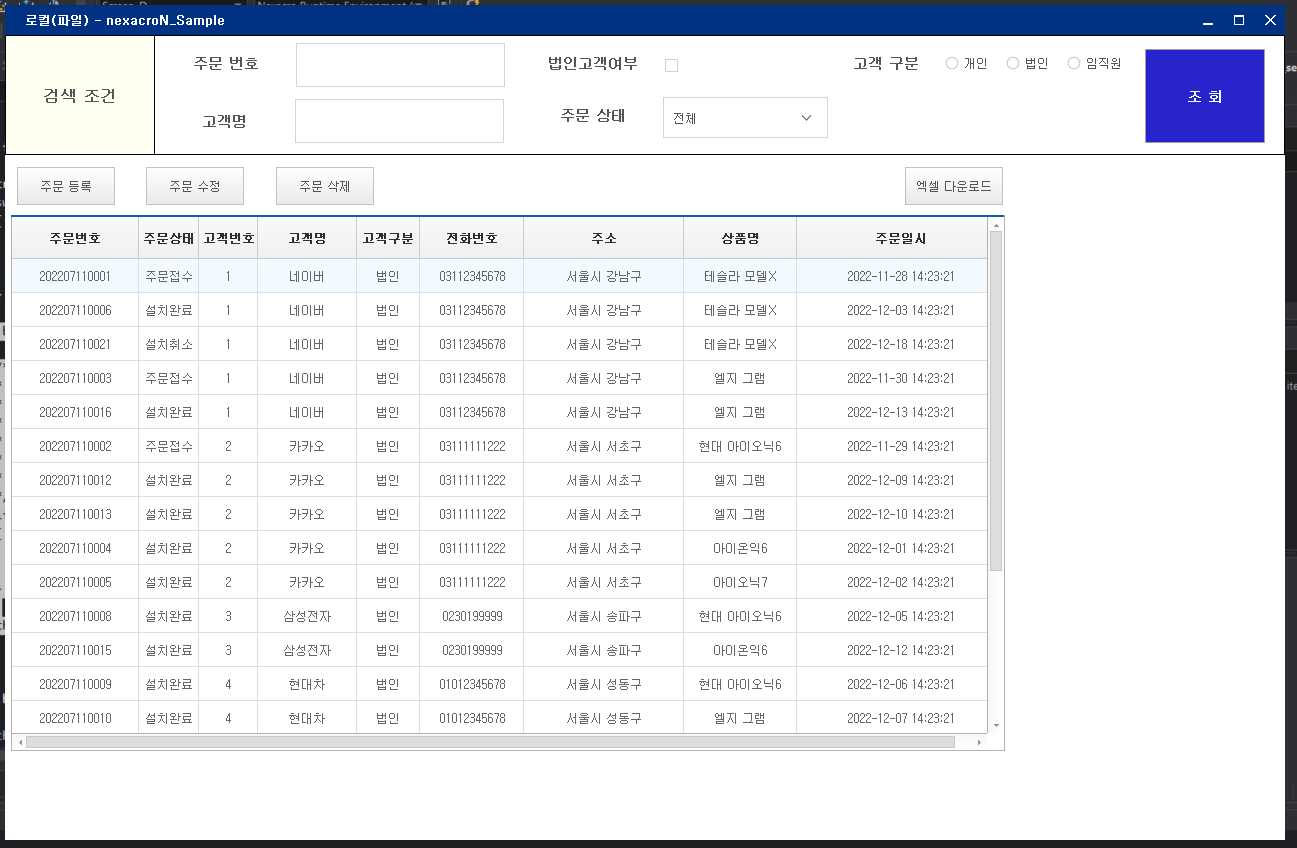This screenshot has height=848, width=1297.
Task: Click the 주문 삭제 button
Action: pyautogui.click(x=325, y=186)
